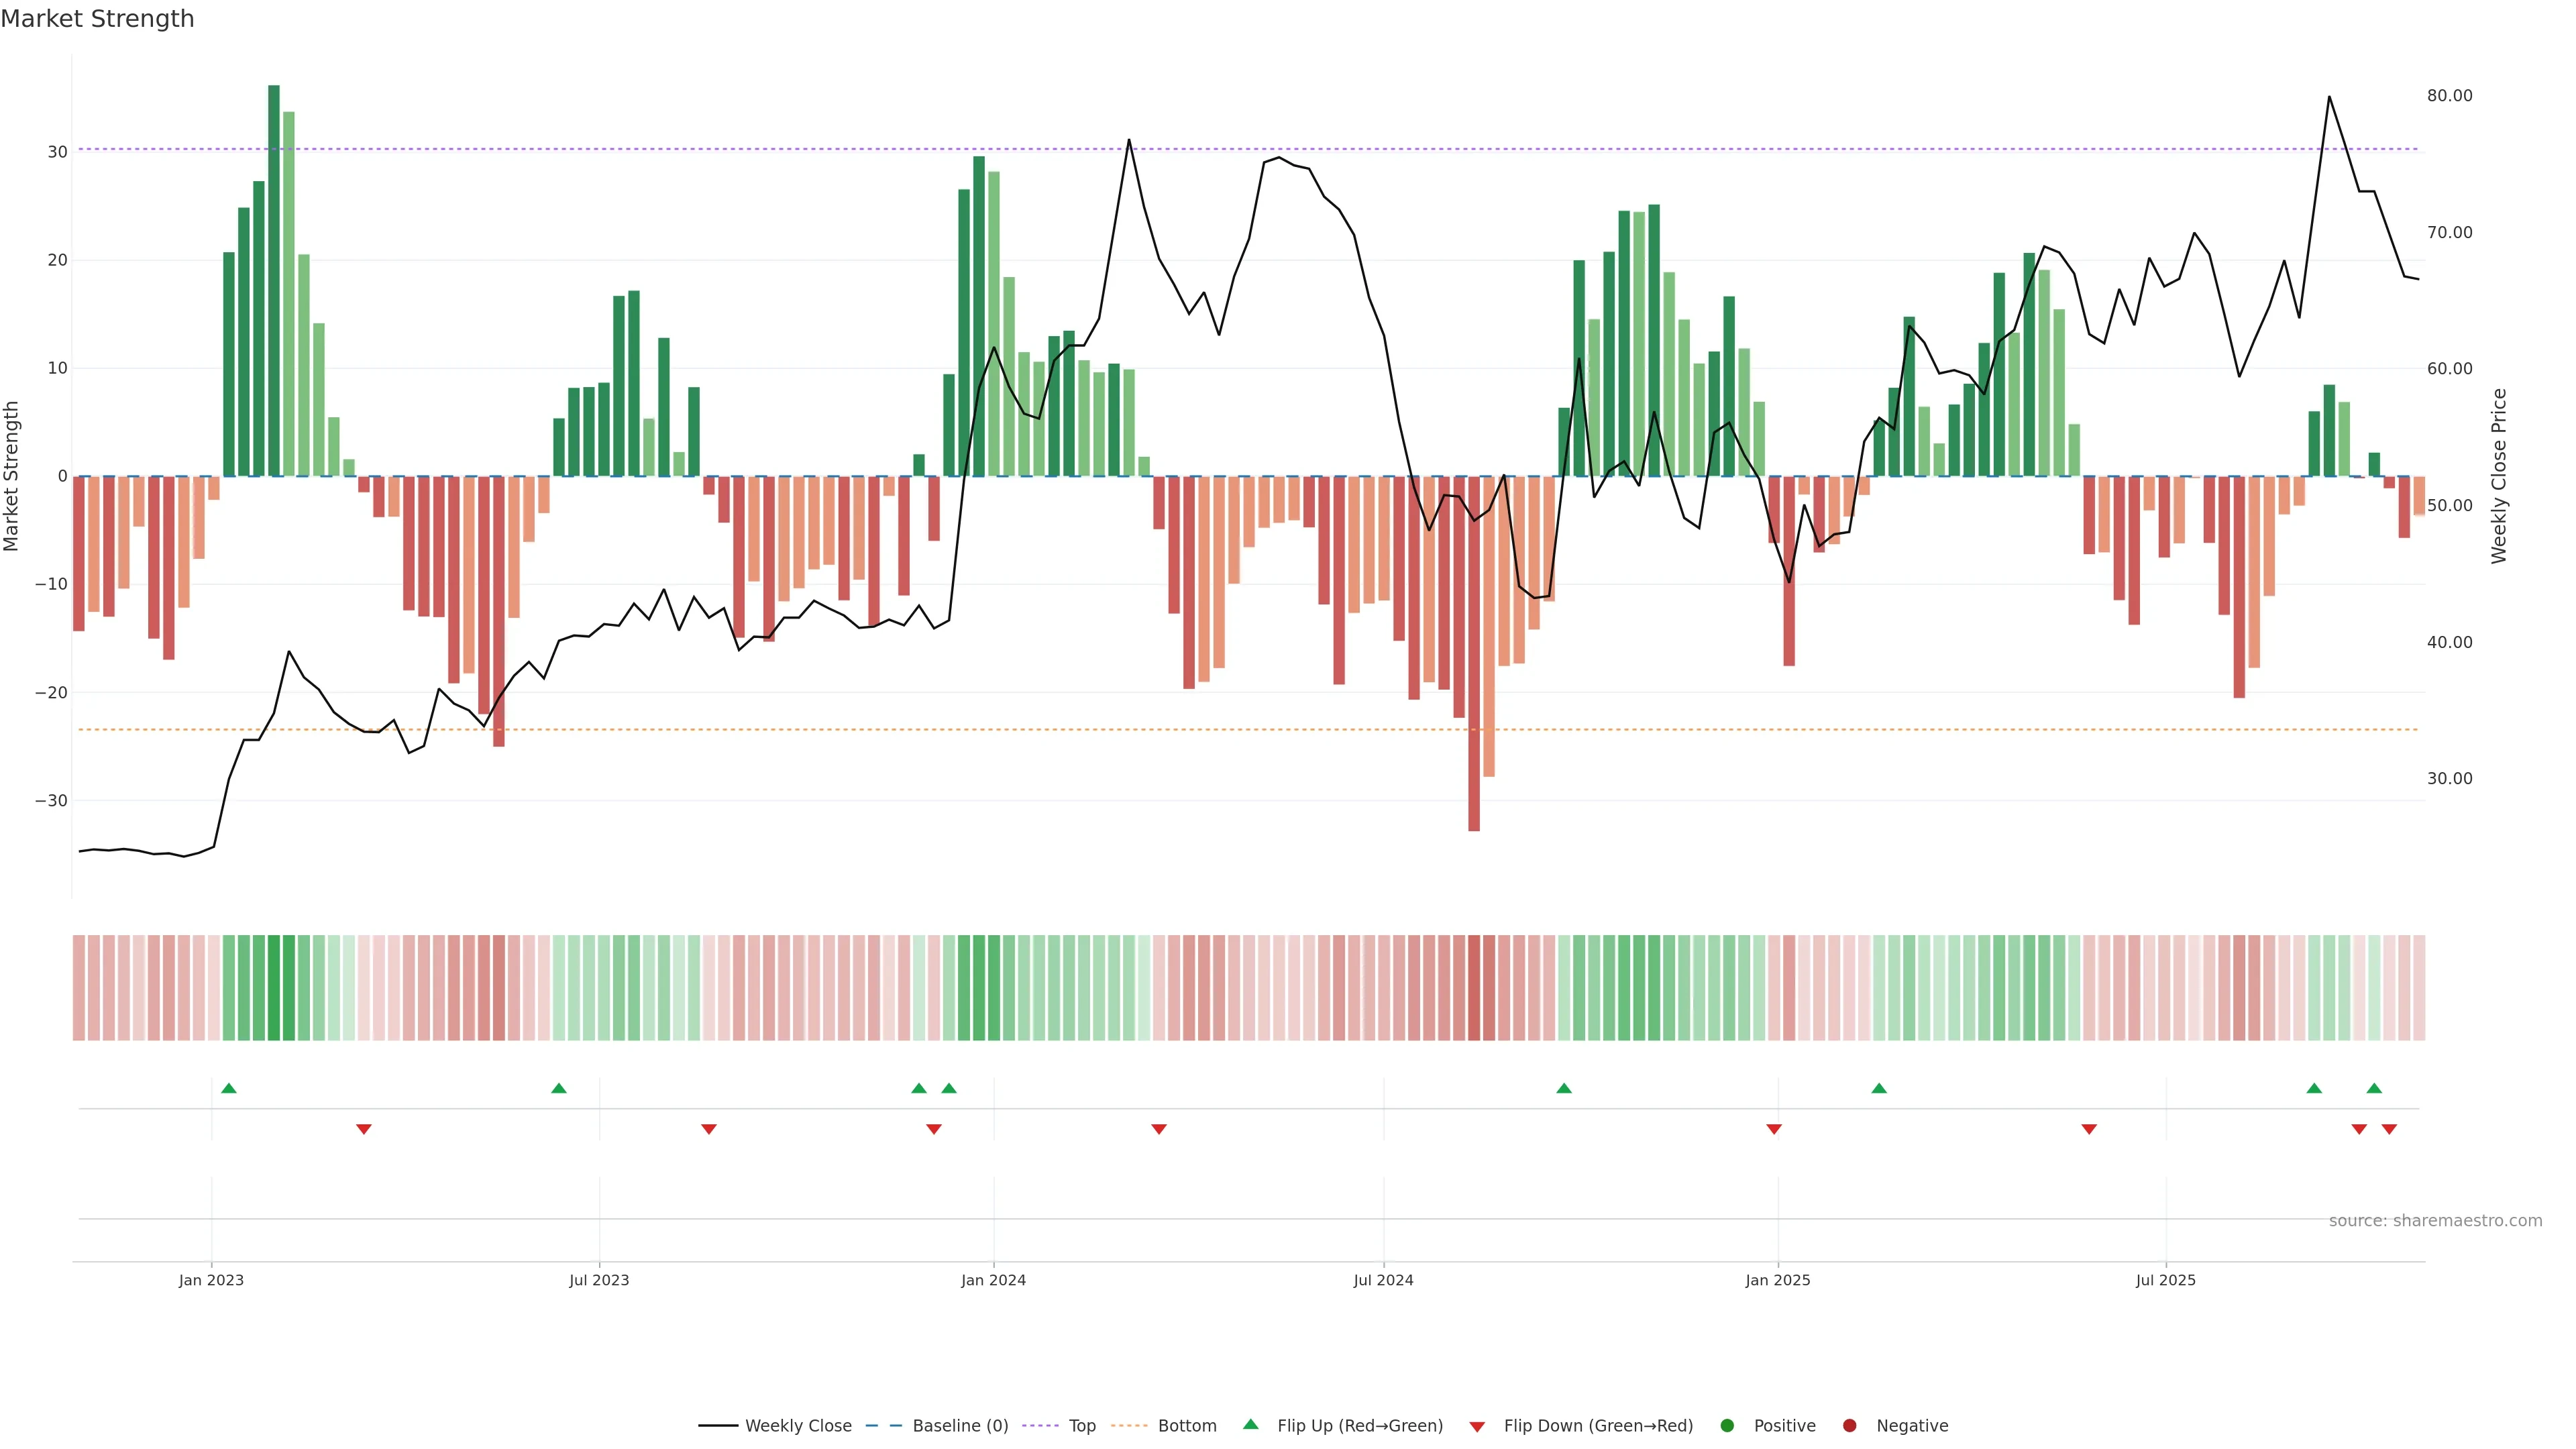Click flip-up marker just before Jul 2023
Image resolution: width=2576 pixels, height=1449 pixels.
[559, 1088]
